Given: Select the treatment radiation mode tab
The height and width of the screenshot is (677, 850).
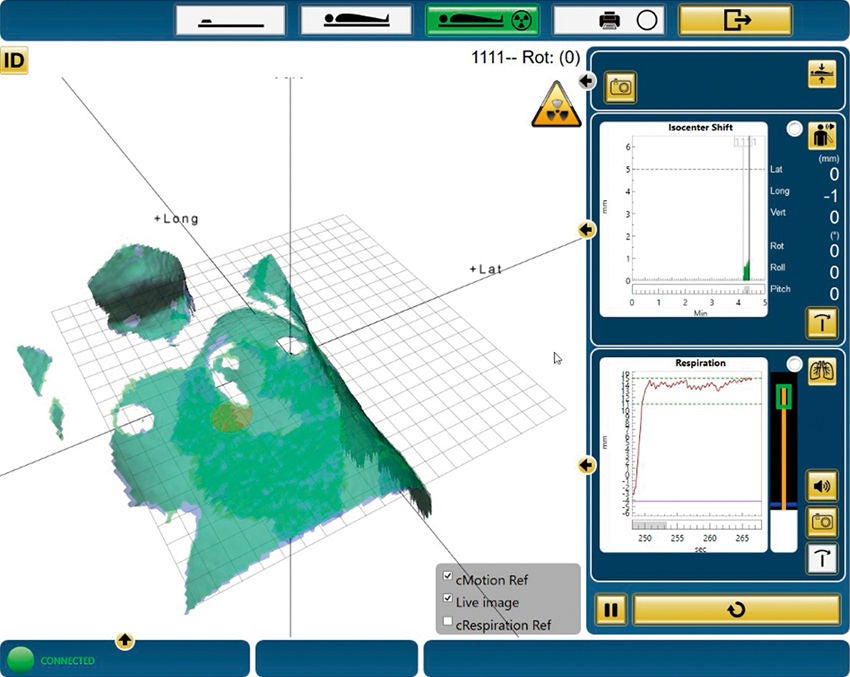Looking at the screenshot, I should [482, 21].
